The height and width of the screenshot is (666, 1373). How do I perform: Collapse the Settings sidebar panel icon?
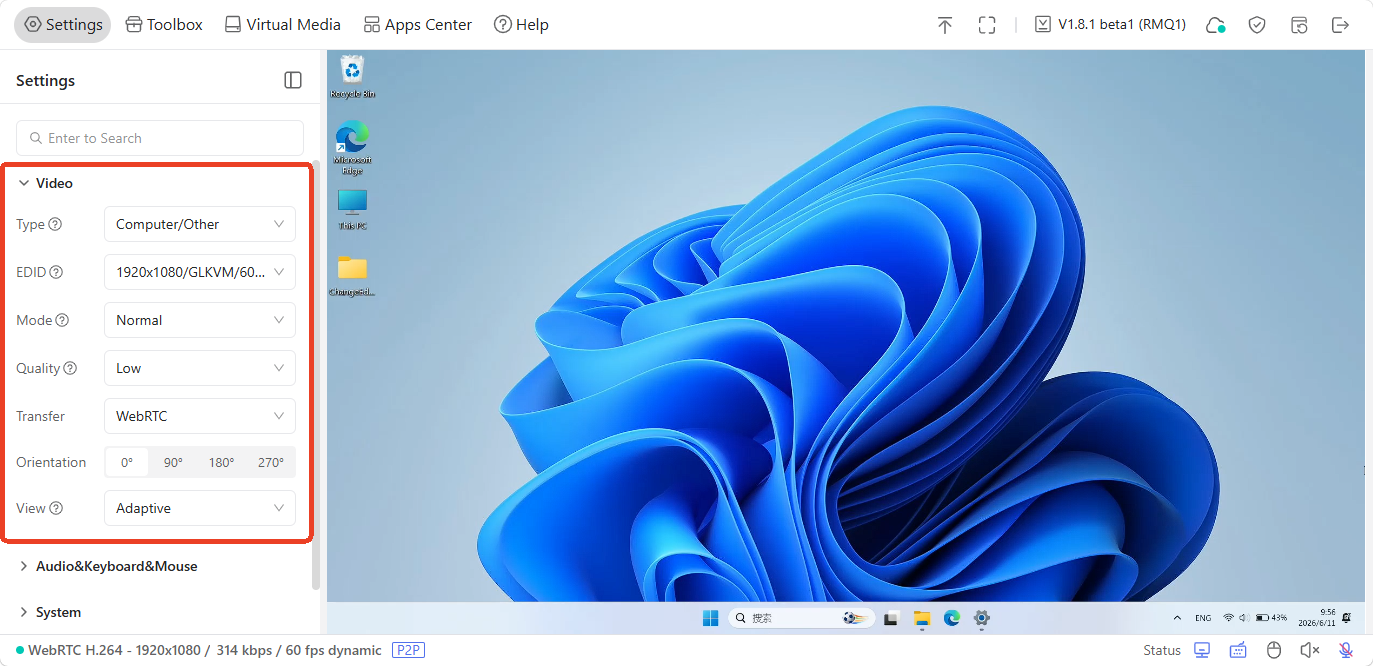[x=293, y=80]
